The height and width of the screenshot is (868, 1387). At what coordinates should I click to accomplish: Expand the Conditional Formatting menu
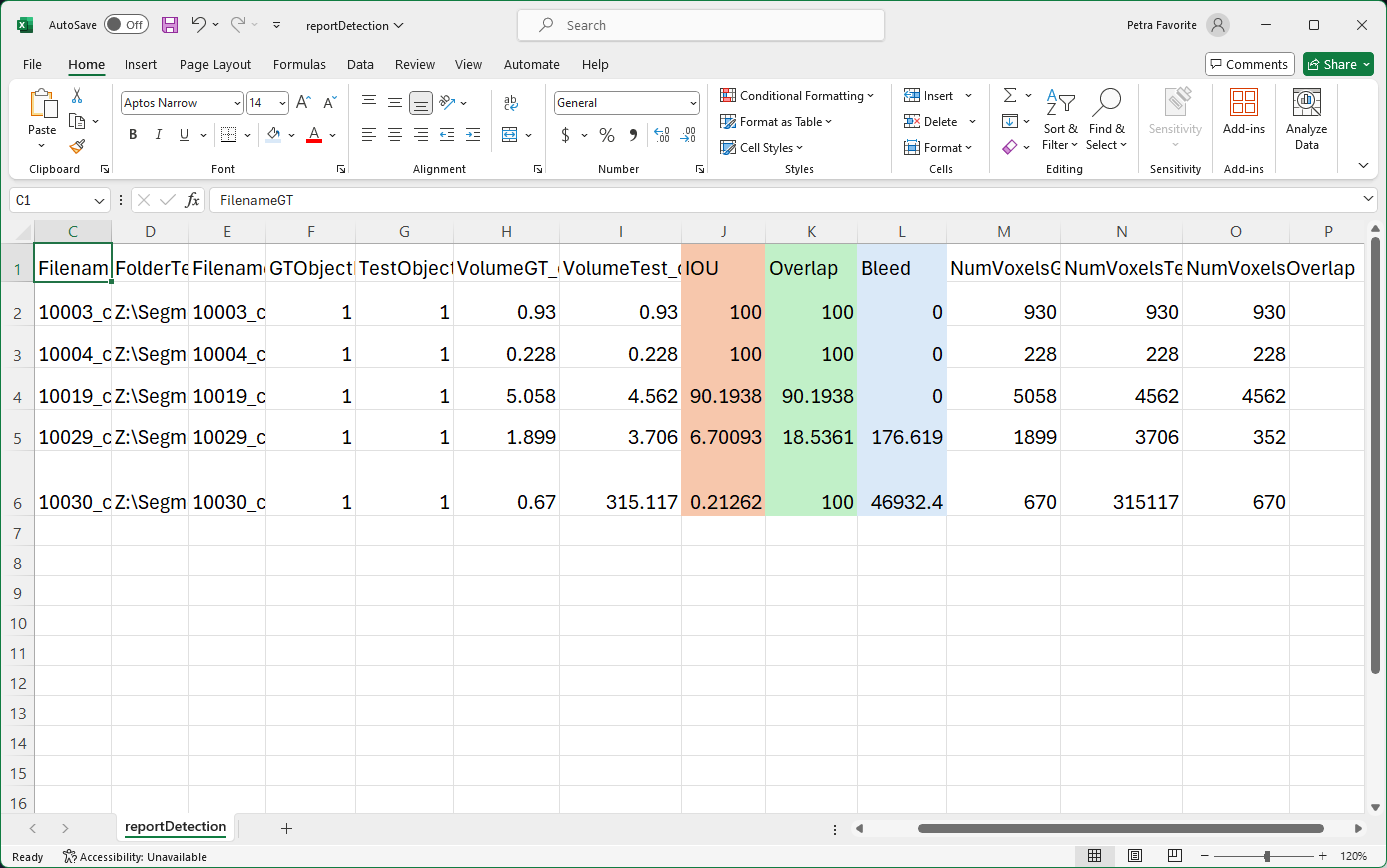coord(797,96)
